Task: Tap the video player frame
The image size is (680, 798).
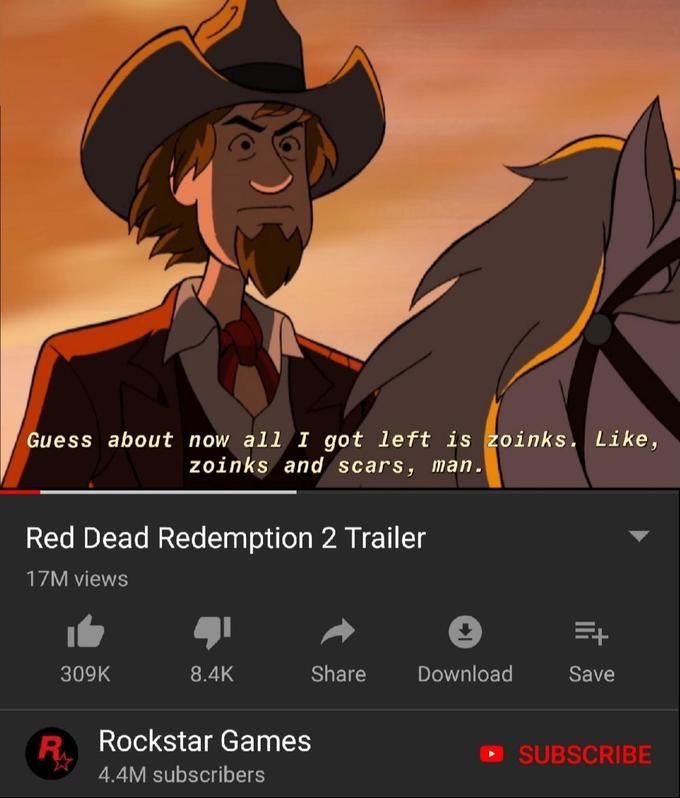Action: (340, 244)
